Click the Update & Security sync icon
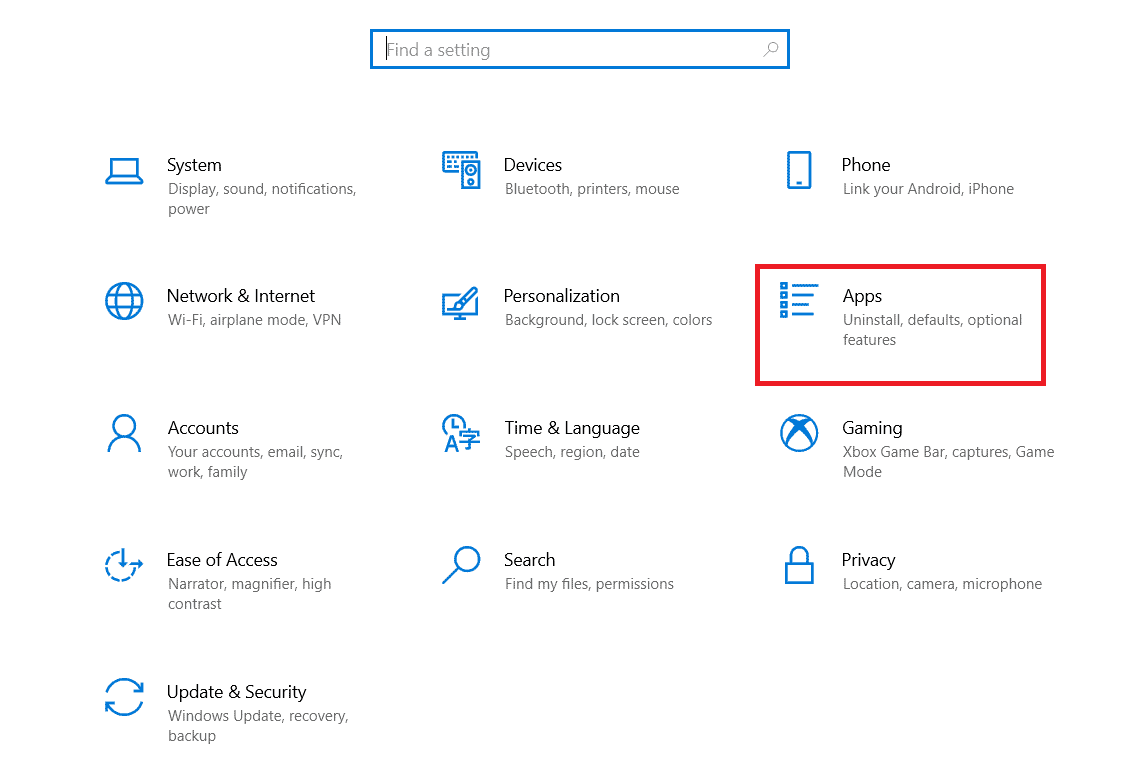This screenshot has width=1132, height=760. pos(124,697)
